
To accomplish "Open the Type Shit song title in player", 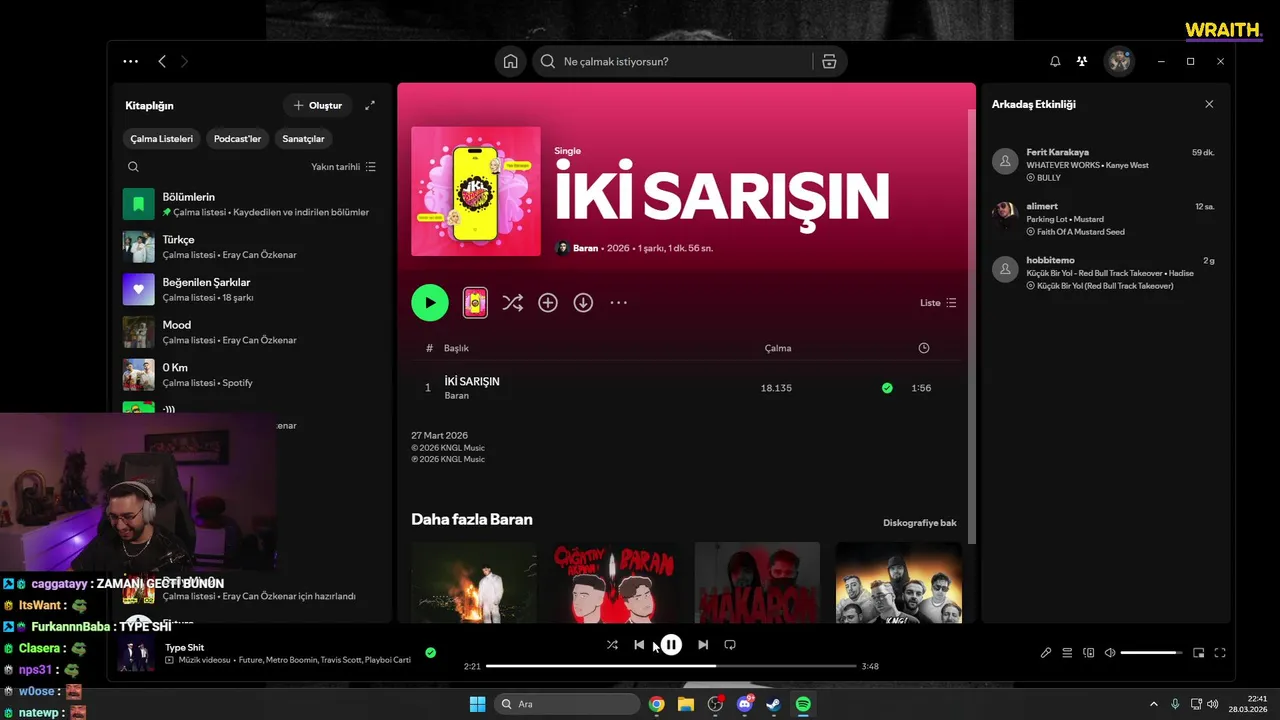I will coord(184,648).
